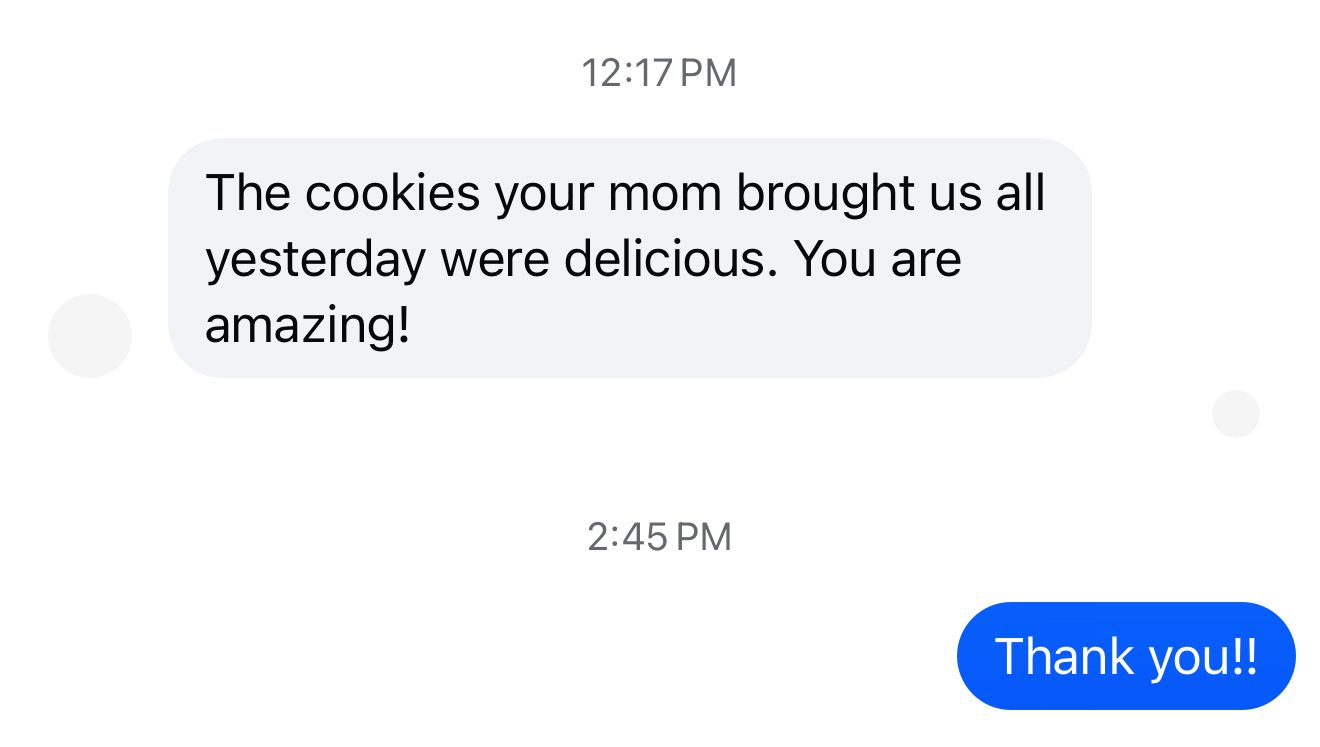Click the word "all" ending the first line

point(1020,193)
